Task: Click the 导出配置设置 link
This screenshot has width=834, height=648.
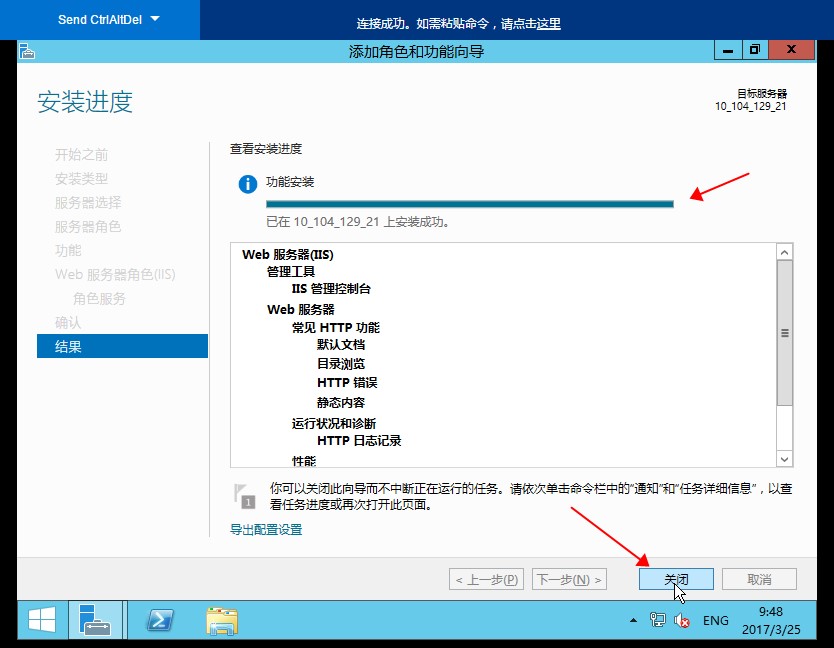Action: (266, 530)
